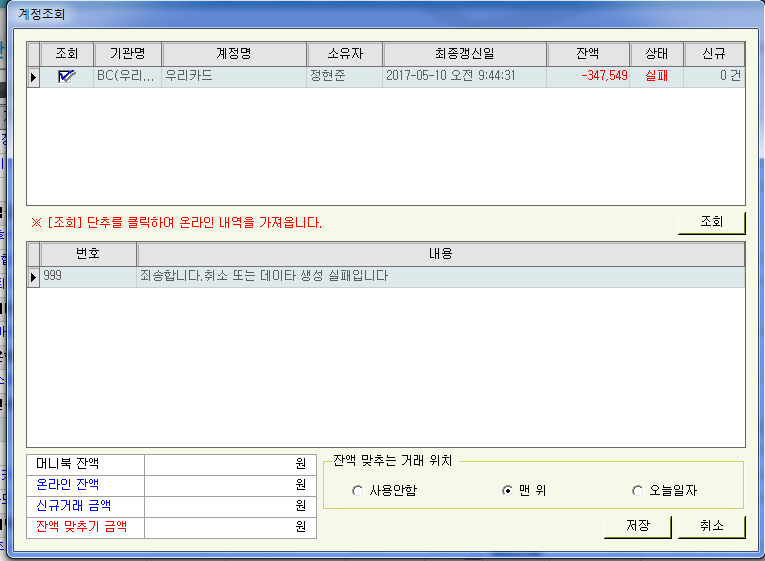Click the row arrow indicator of the account row
The image size is (765, 561).
[34, 76]
